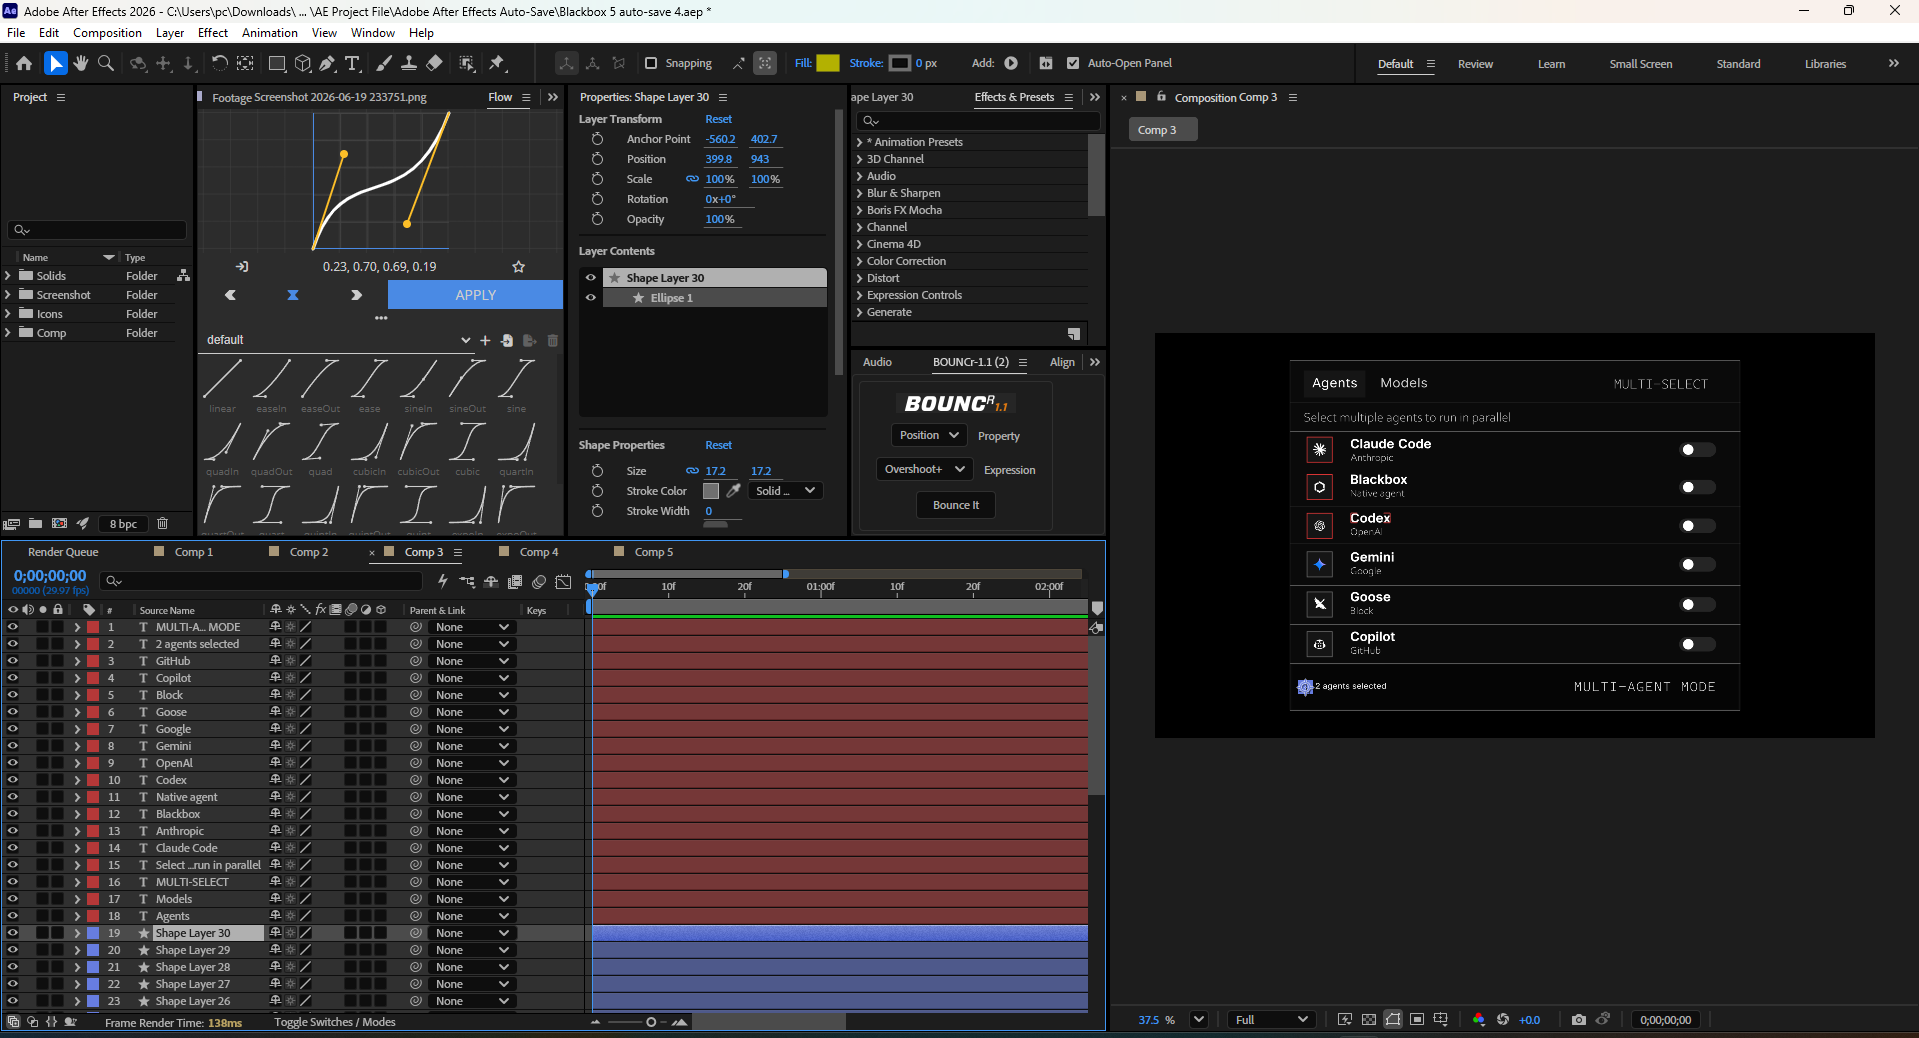The height and width of the screenshot is (1038, 1919).
Task: Click the delete trash icon in Project panel
Action: [x=162, y=524]
